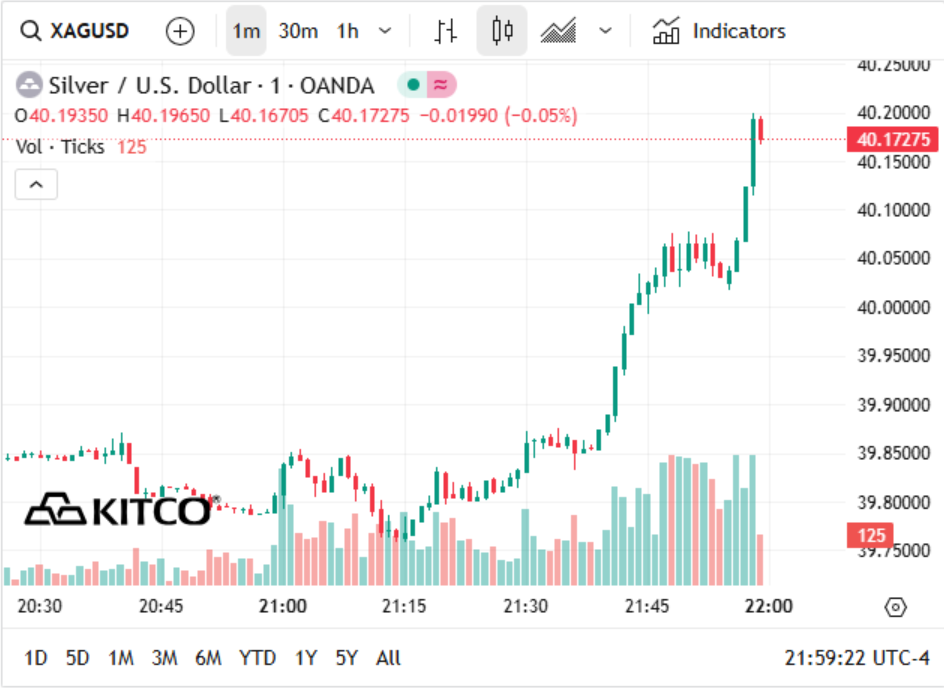The height and width of the screenshot is (688, 944).
Task: Select the candlestick chart style icon
Action: tap(502, 31)
